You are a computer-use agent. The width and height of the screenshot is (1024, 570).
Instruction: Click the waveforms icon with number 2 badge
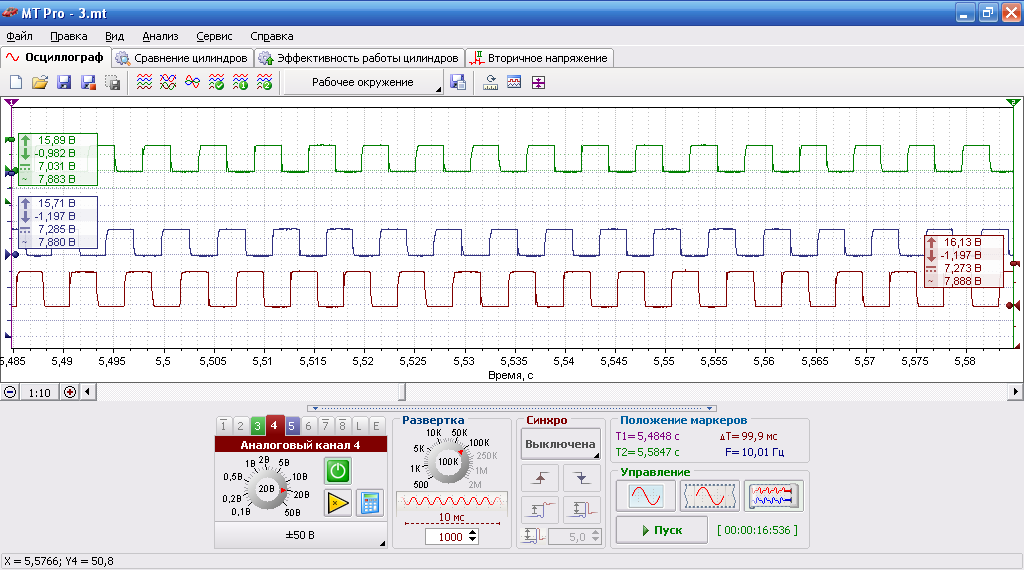pos(264,82)
